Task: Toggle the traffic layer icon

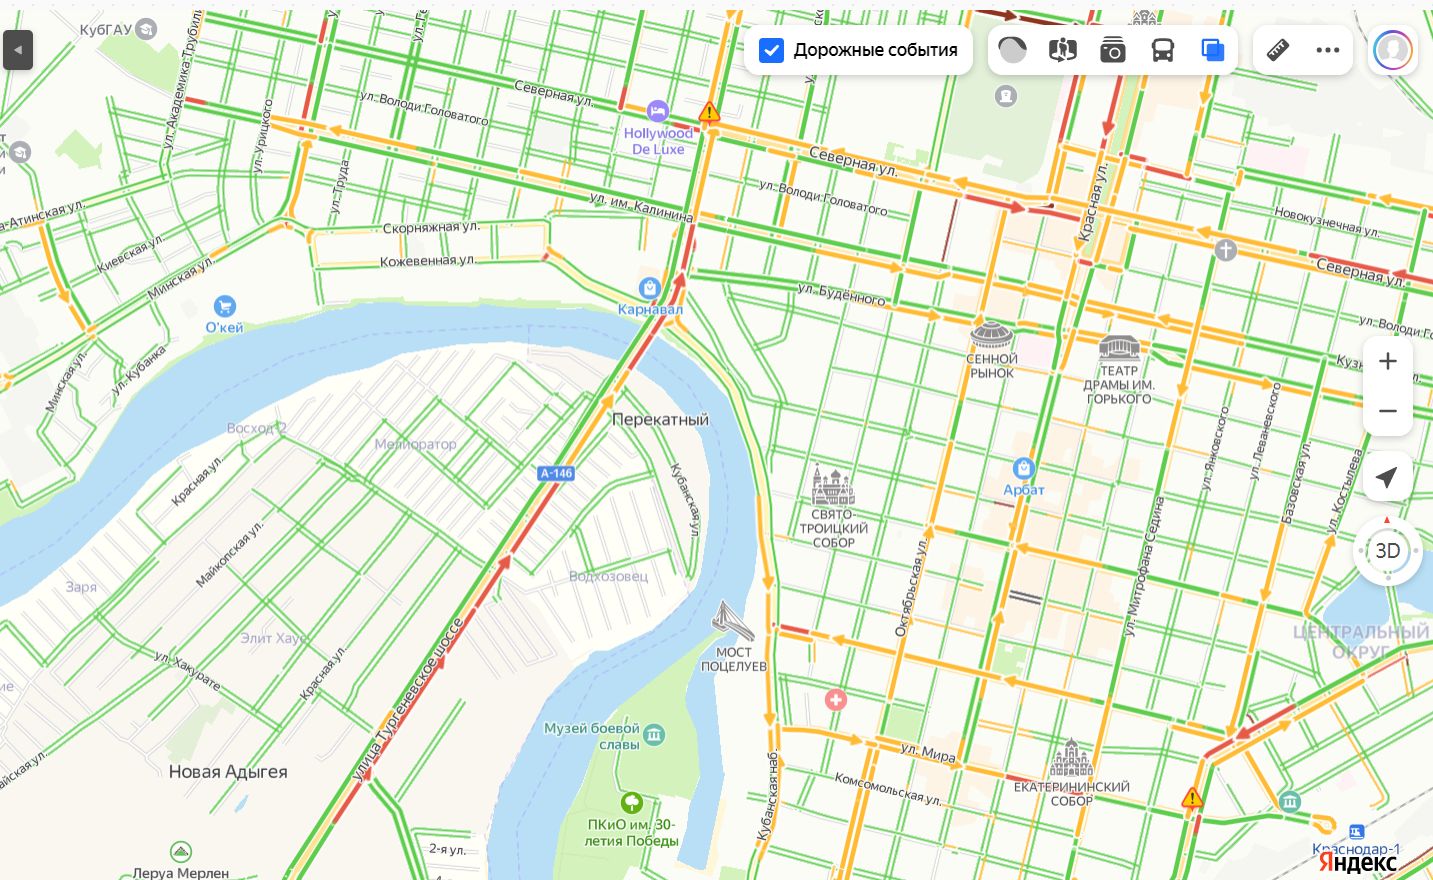Action: pos(1013,50)
